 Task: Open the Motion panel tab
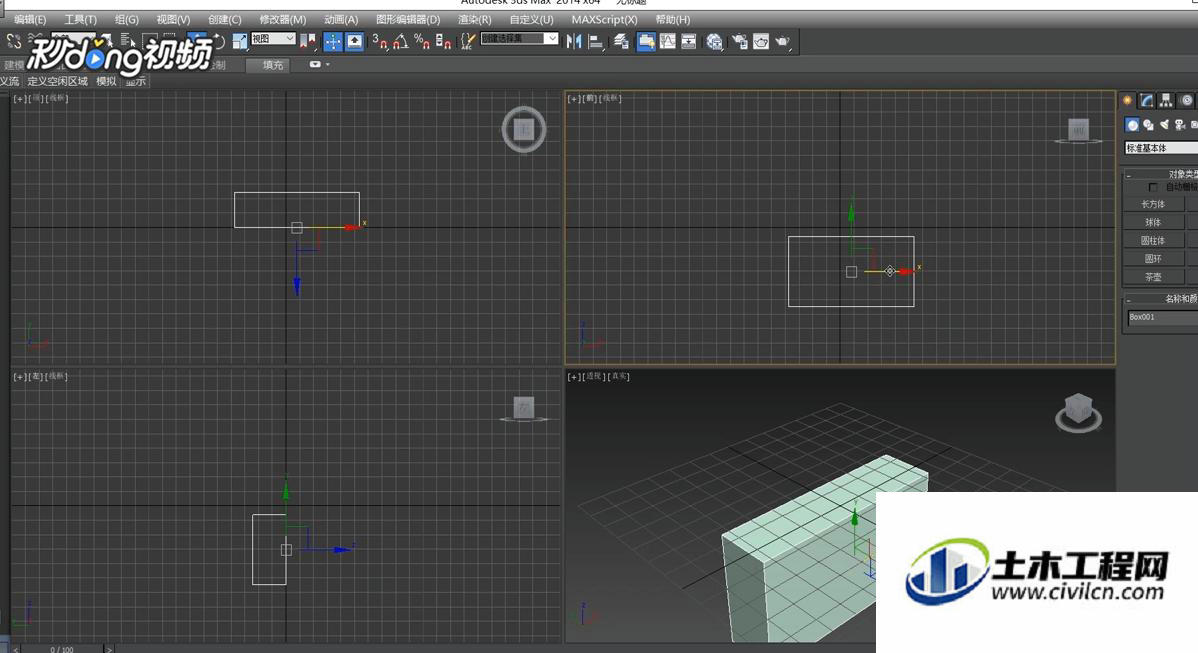tap(1186, 100)
